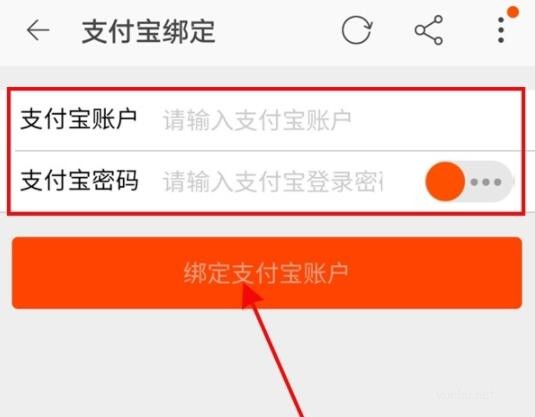Tap the share icon in the header

tap(429, 30)
